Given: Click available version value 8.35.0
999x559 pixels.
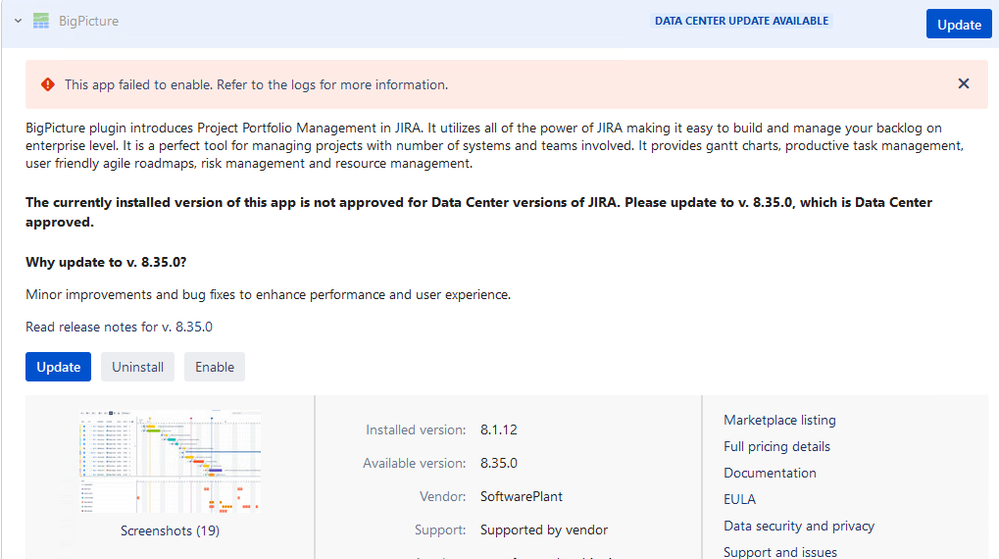Looking at the screenshot, I should pyautogui.click(x=499, y=463).
